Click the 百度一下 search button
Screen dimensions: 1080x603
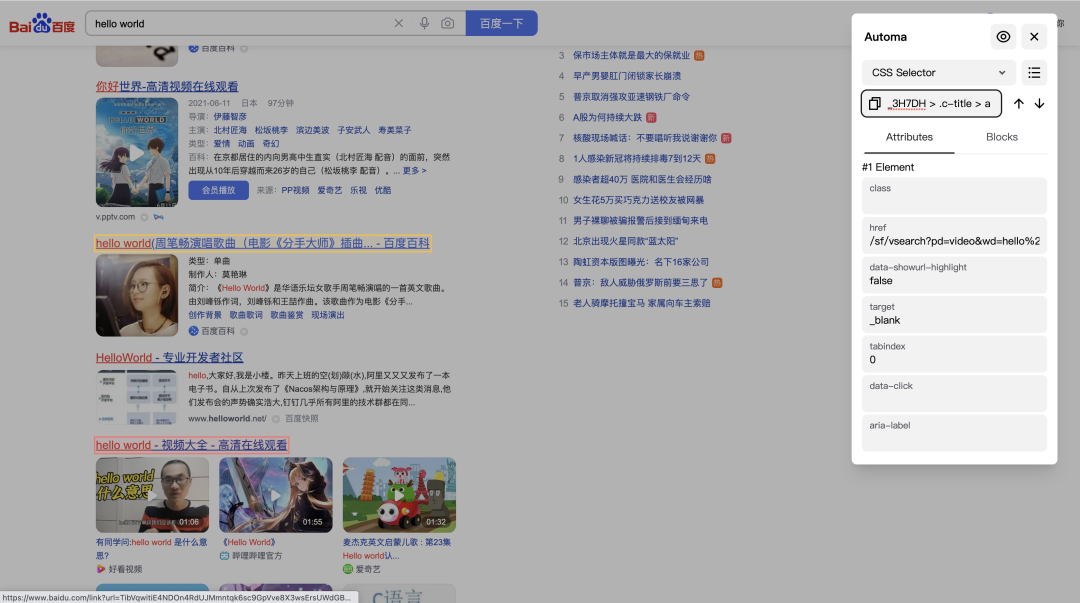(x=501, y=23)
